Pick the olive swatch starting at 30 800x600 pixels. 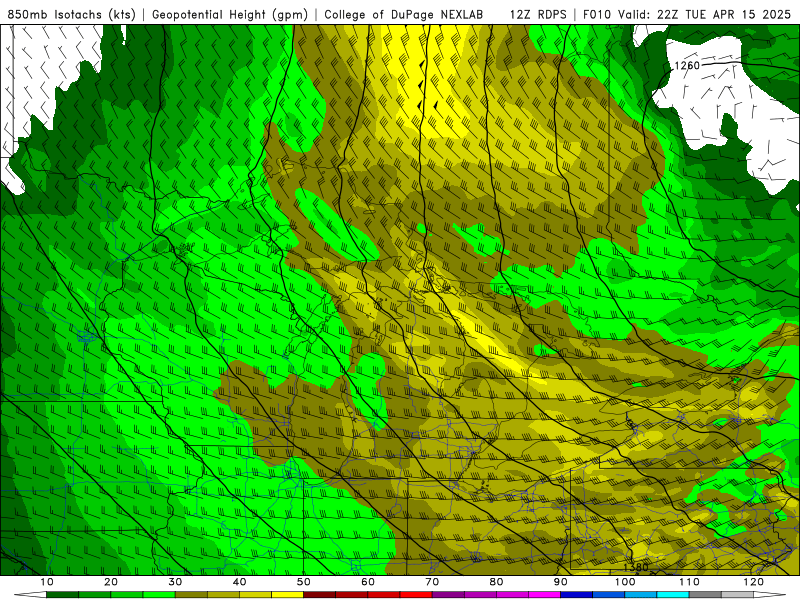tap(191, 594)
